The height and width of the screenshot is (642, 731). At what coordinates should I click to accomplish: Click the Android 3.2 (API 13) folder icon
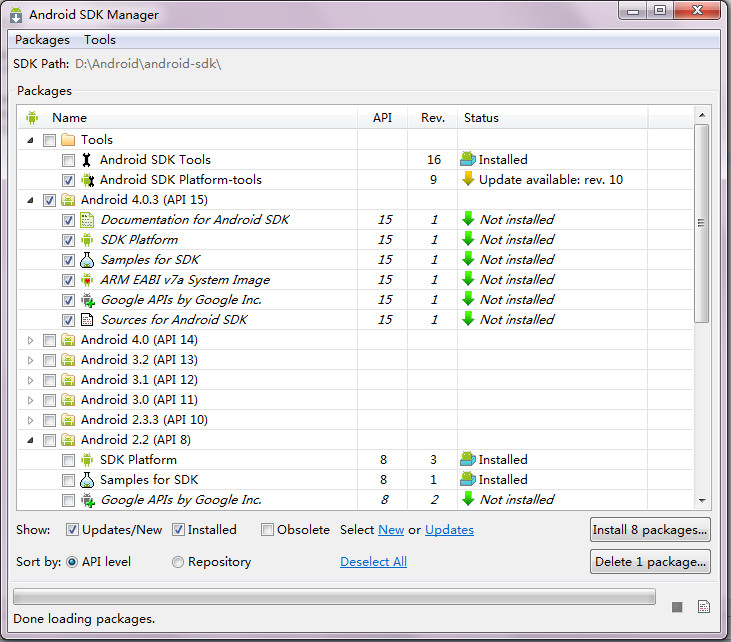pyautogui.click(x=68, y=360)
